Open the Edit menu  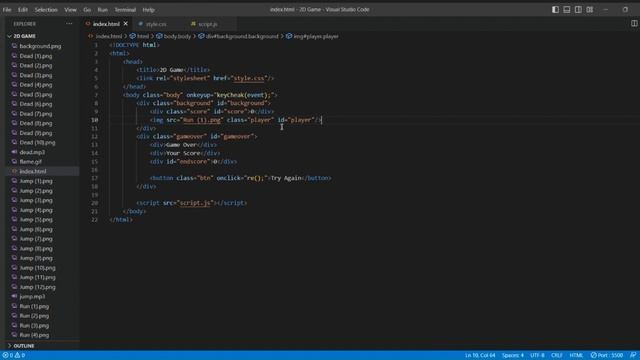click(22, 9)
